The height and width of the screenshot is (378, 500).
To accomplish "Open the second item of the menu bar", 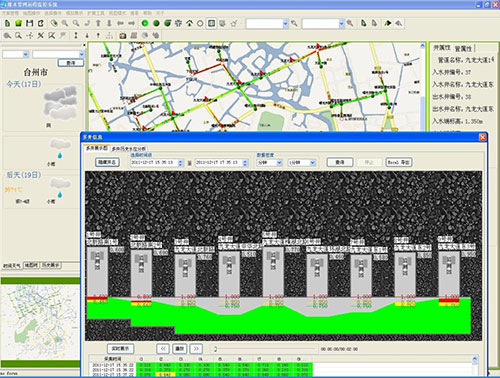I will (x=31, y=13).
